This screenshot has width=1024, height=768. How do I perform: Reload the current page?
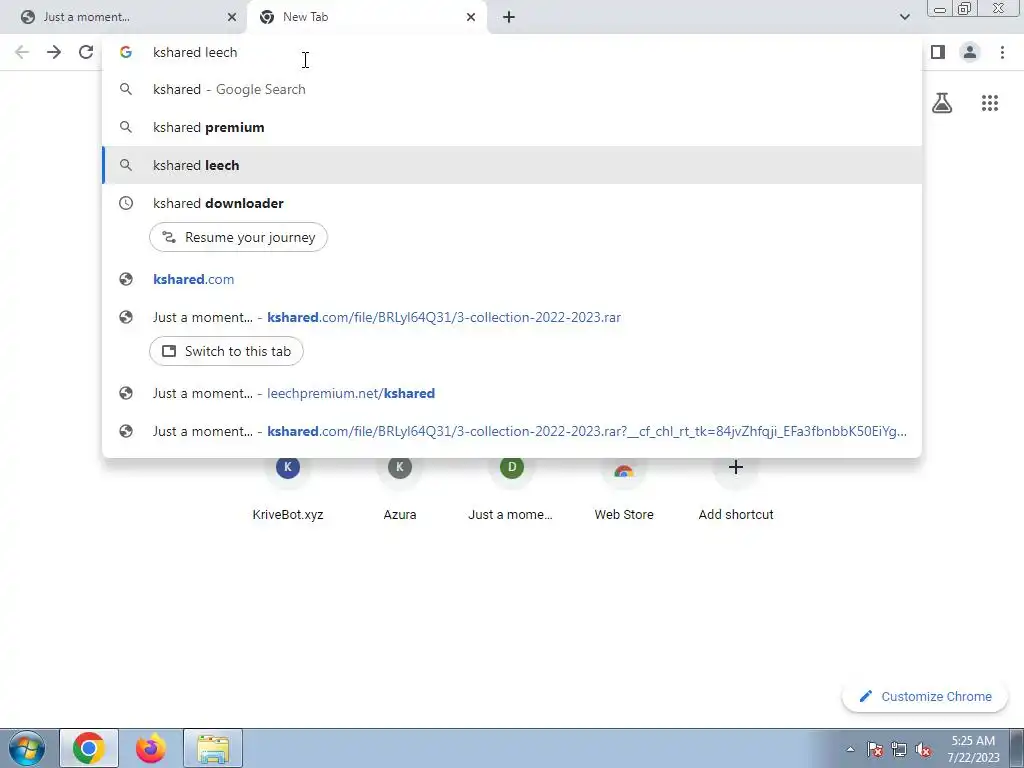point(86,52)
